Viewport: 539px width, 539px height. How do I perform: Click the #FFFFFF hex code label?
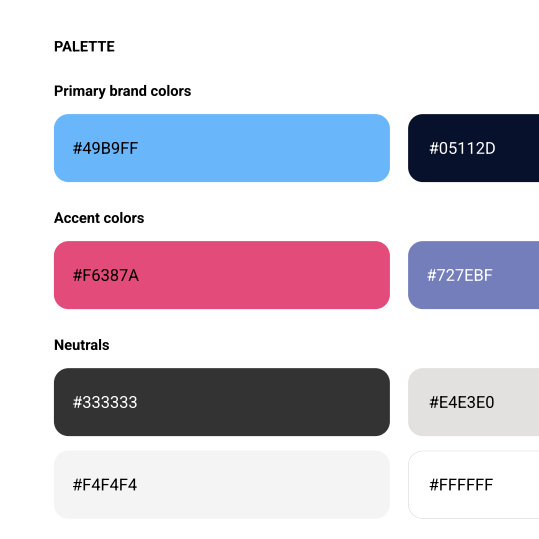pos(461,485)
